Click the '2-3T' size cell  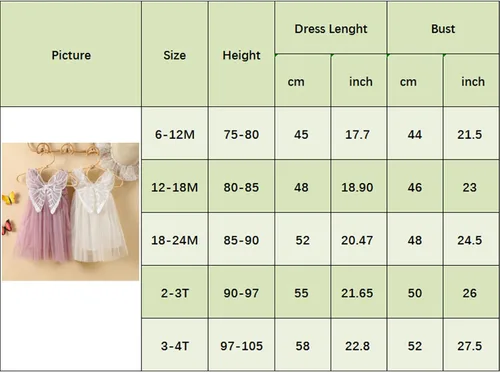point(175,293)
